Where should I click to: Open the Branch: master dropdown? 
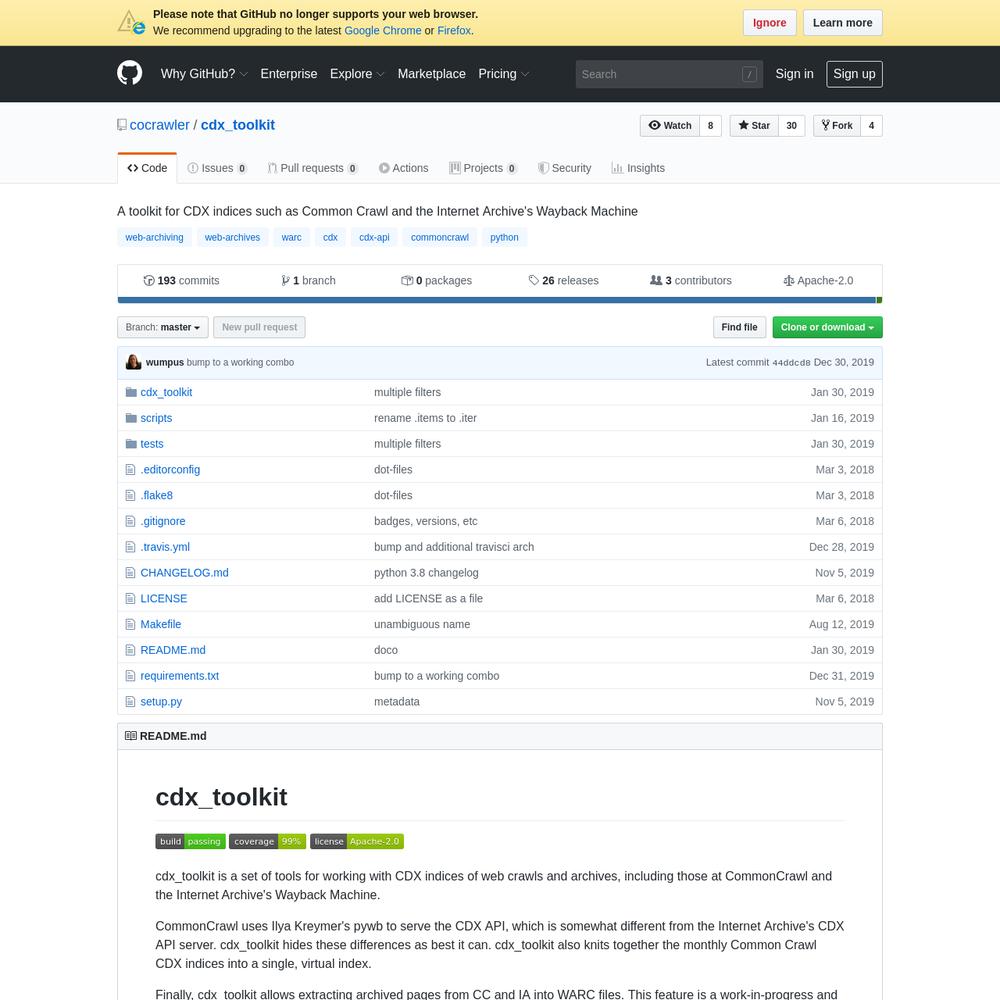[x=163, y=327]
